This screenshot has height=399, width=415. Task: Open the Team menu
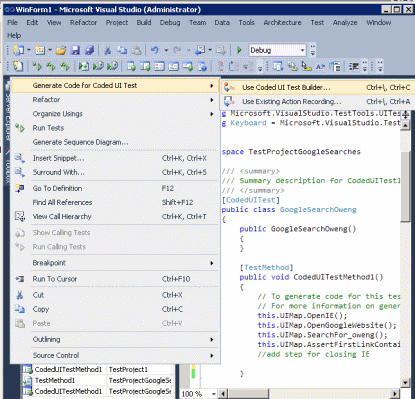pos(198,23)
